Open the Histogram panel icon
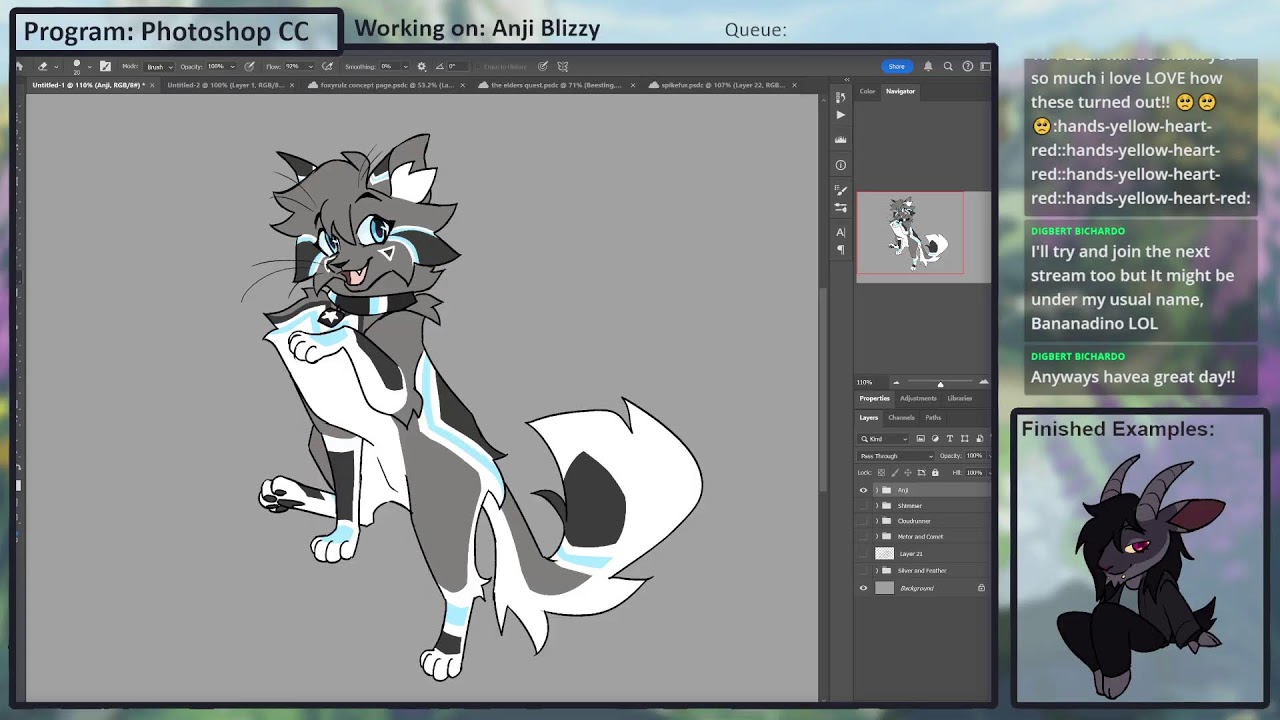Viewport: 1280px width, 720px height. click(x=840, y=140)
